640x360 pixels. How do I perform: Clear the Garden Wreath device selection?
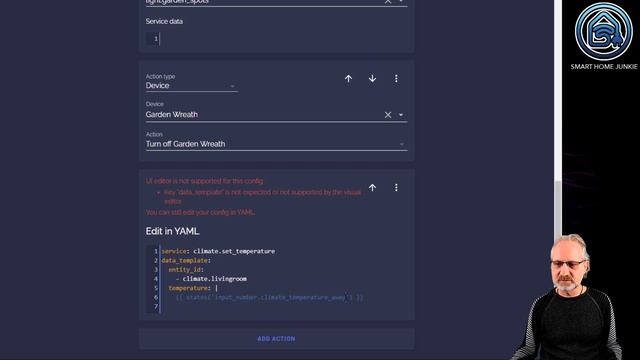[x=388, y=115]
